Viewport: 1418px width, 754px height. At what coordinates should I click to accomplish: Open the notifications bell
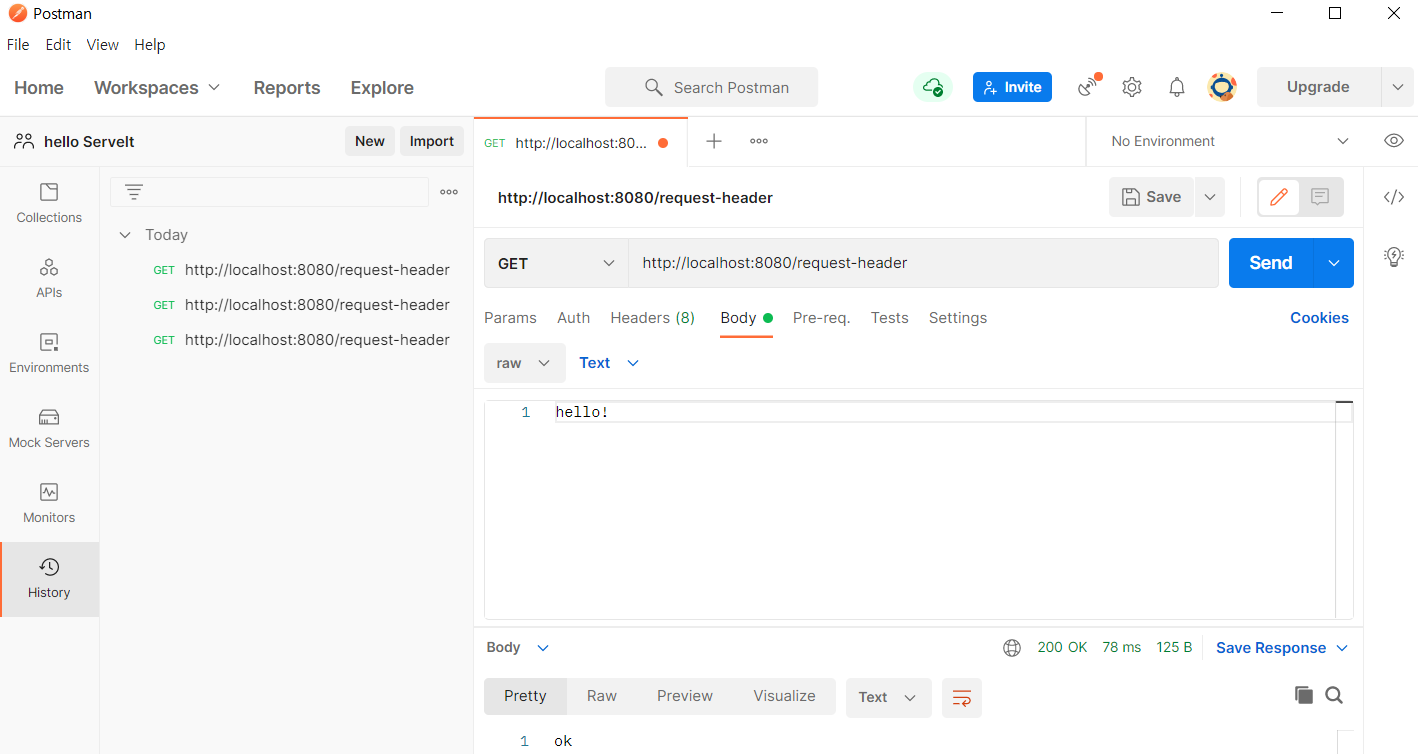click(x=1177, y=87)
